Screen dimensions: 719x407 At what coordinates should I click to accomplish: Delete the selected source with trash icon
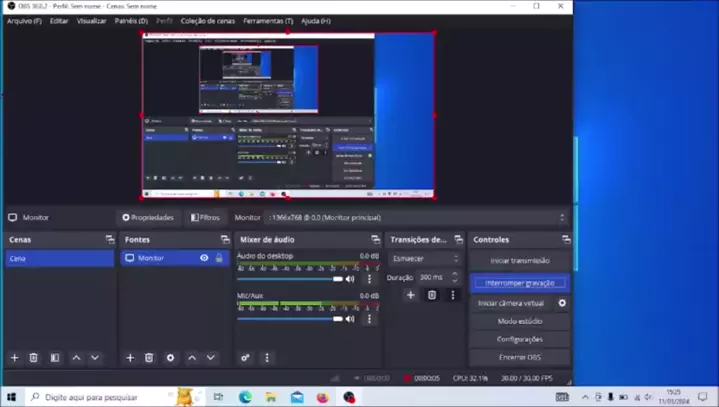coord(149,358)
